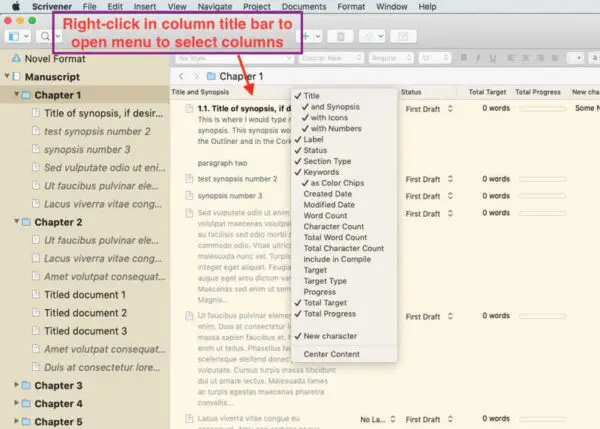Viewport: 600px width, 429px height.
Task: Click progress bar in synopsis number 3 row
Action: point(542,196)
